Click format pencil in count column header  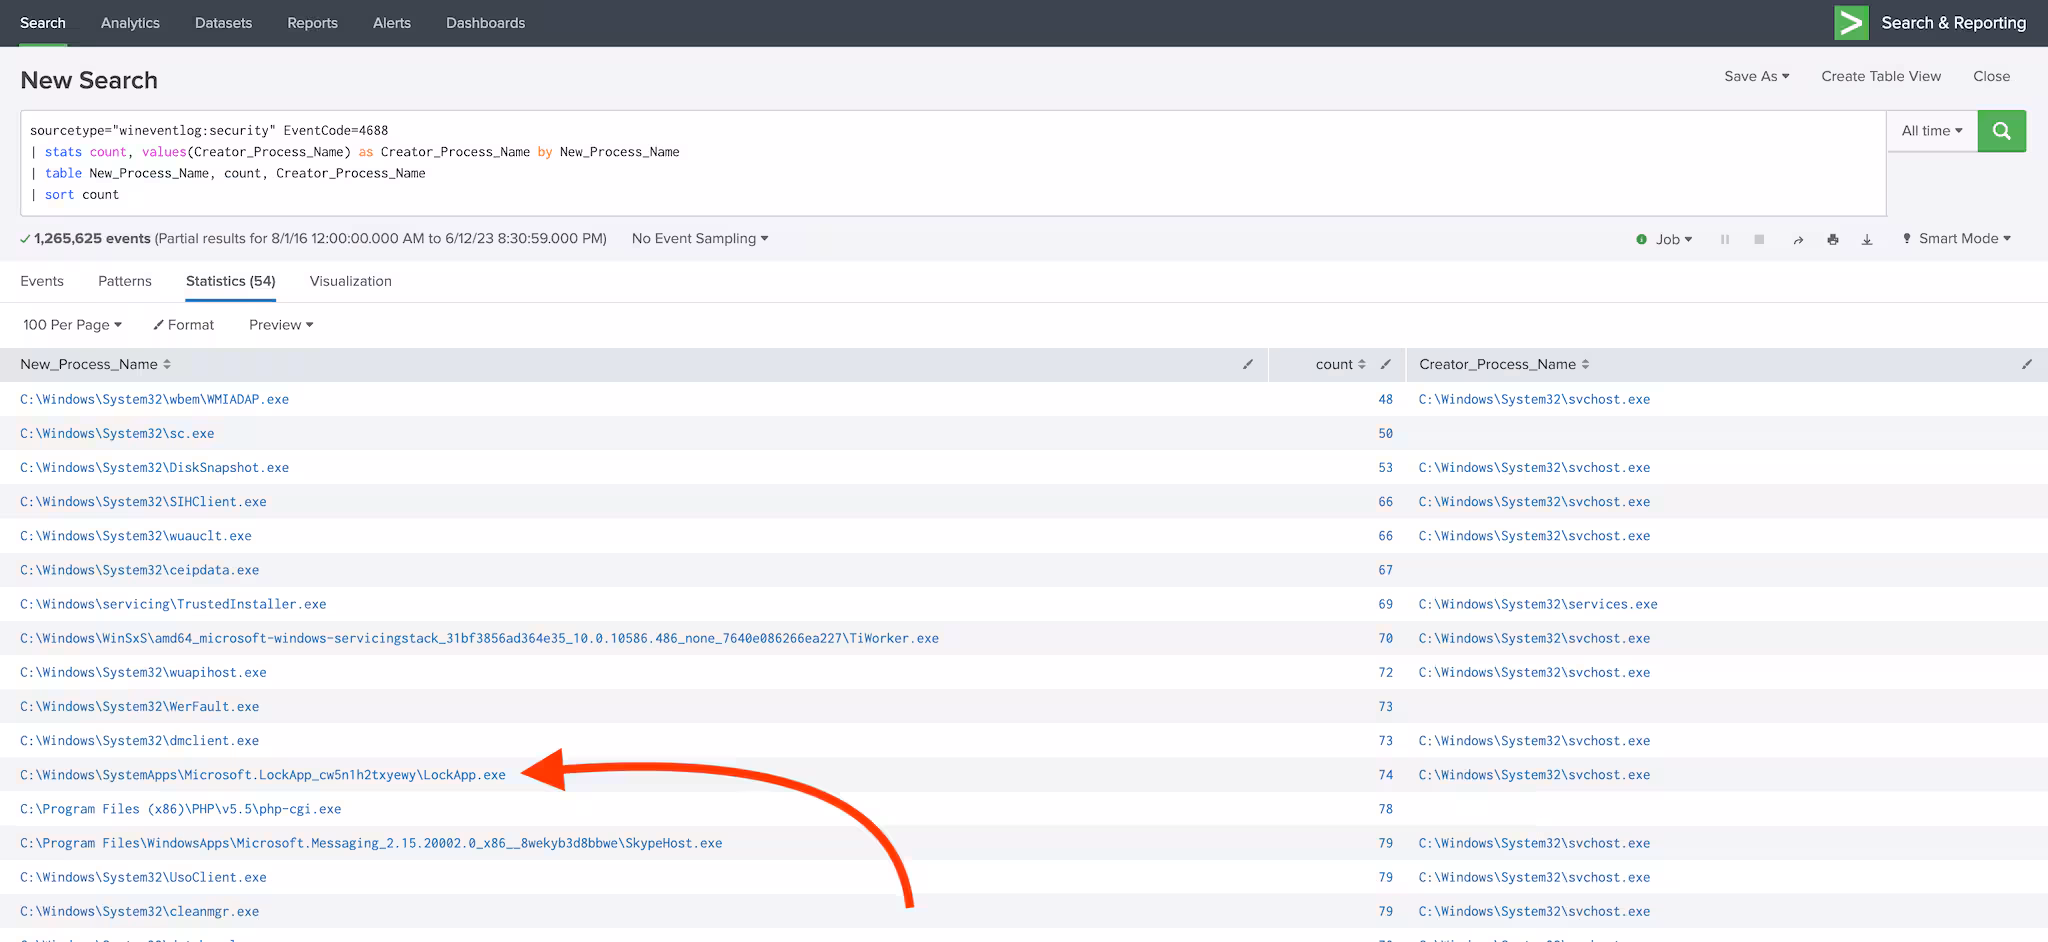pos(1385,365)
